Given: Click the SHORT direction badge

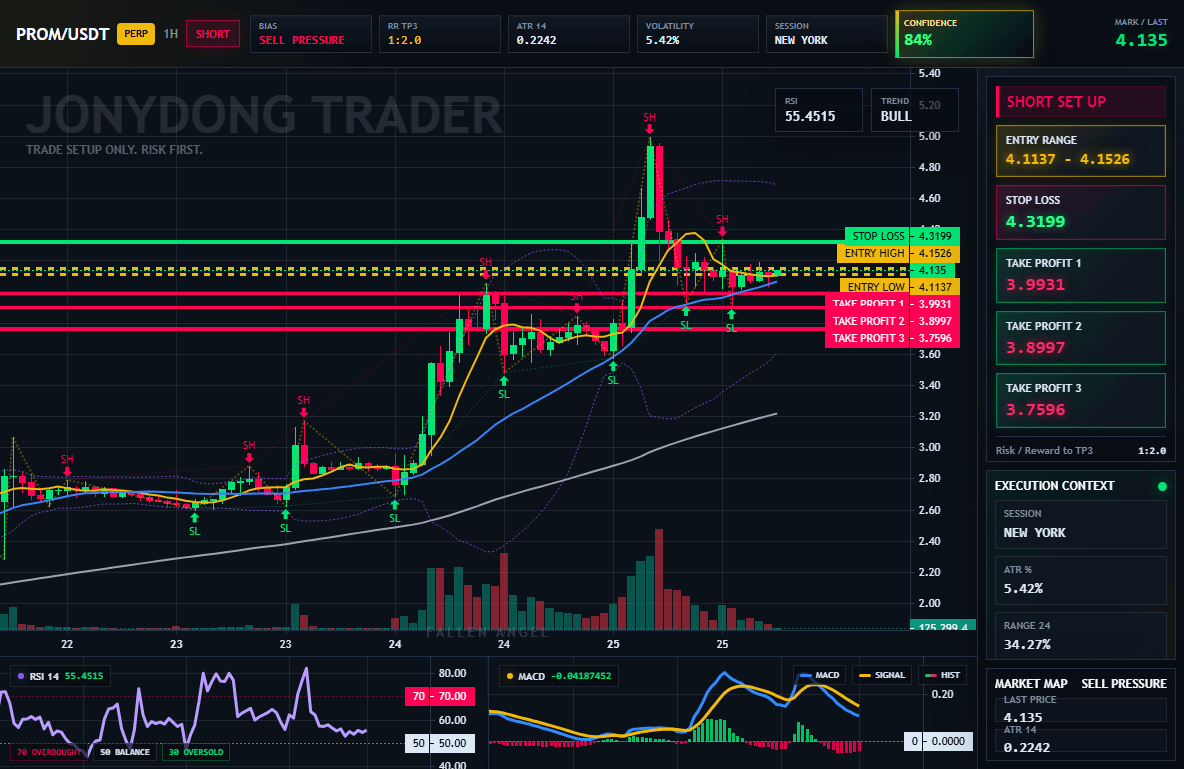Looking at the screenshot, I should [x=213, y=34].
